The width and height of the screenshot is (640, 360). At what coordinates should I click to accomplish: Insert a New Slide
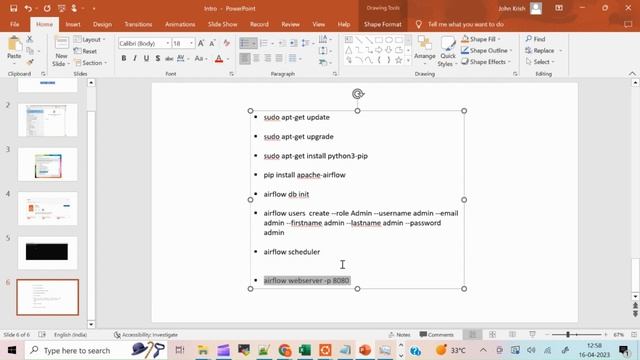pos(62,52)
